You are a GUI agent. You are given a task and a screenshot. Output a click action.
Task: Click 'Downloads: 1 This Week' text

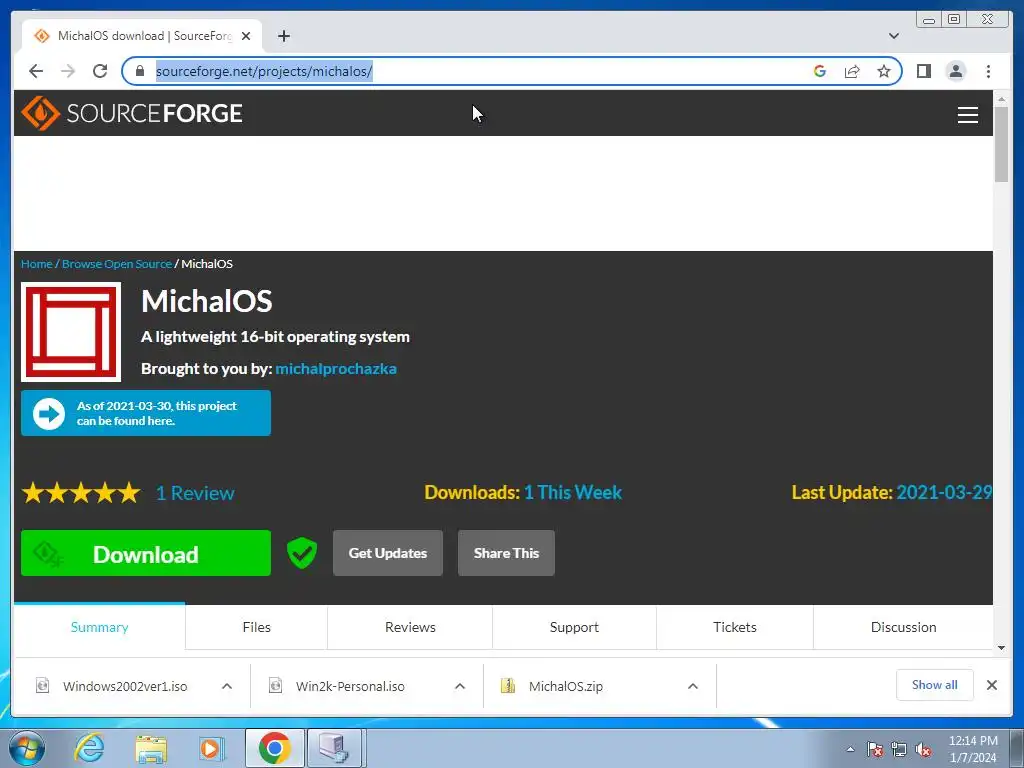click(x=523, y=492)
